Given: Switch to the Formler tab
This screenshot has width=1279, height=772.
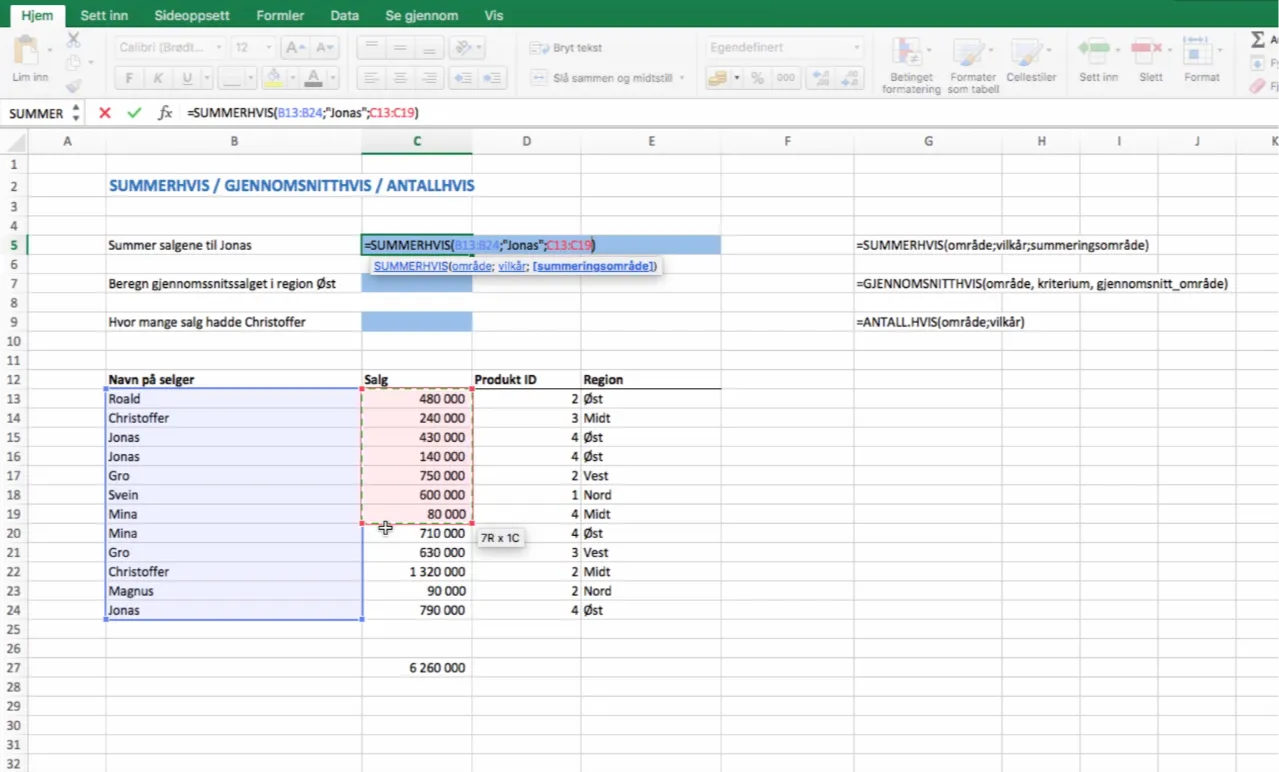Looking at the screenshot, I should pyautogui.click(x=279, y=16).
